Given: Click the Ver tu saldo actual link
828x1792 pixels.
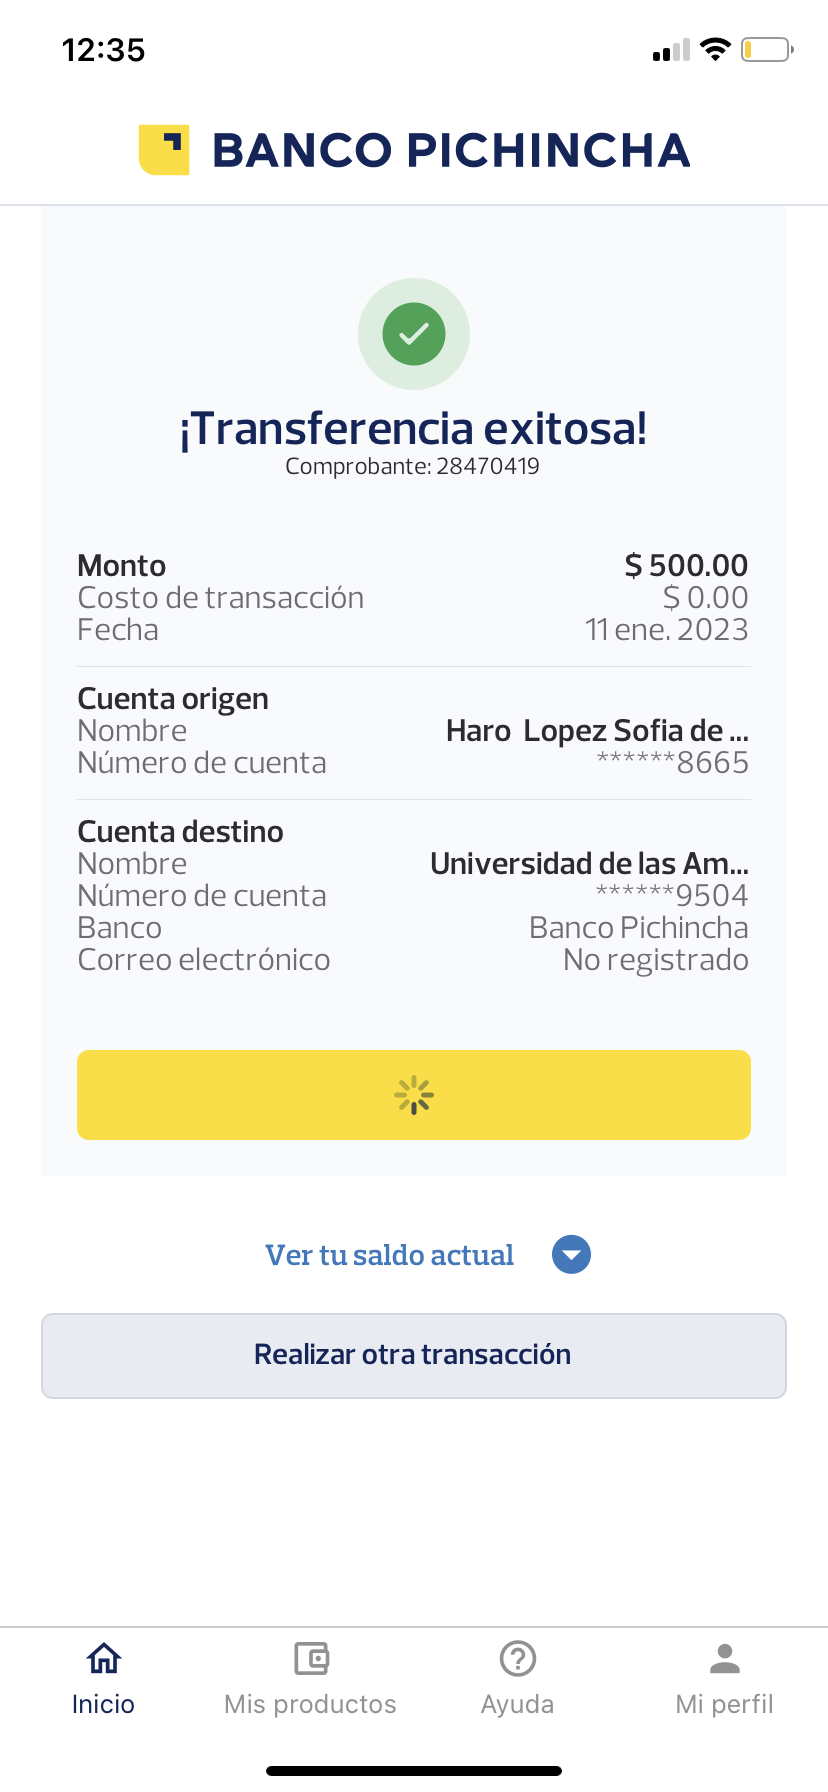Looking at the screenshot, I should pos(389,1255).
